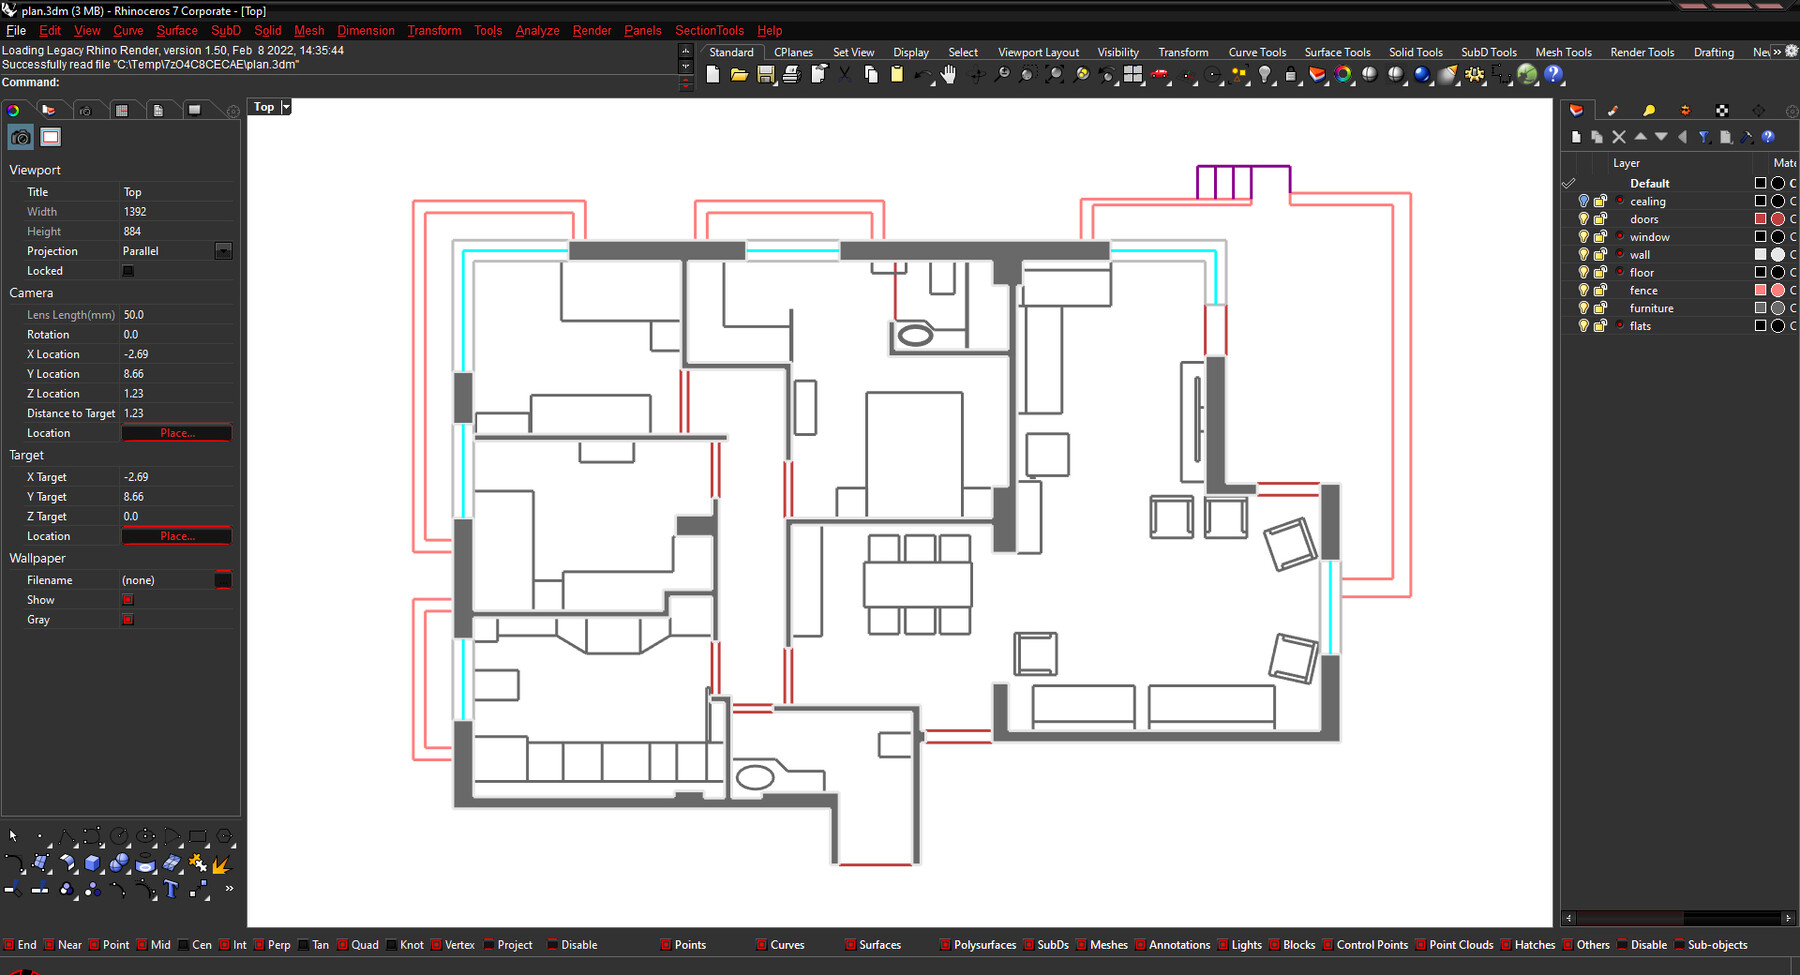Select the Pan tool in the toolbar

point(948,74)
